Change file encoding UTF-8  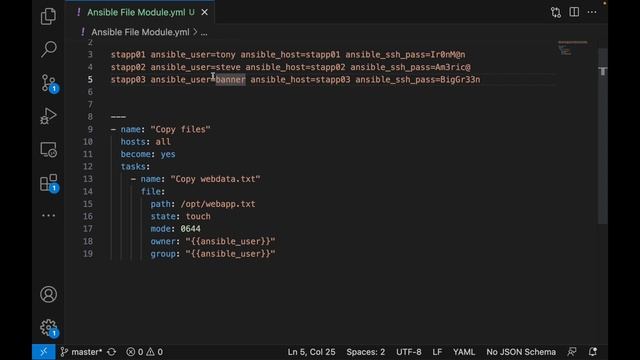[409, 352]
